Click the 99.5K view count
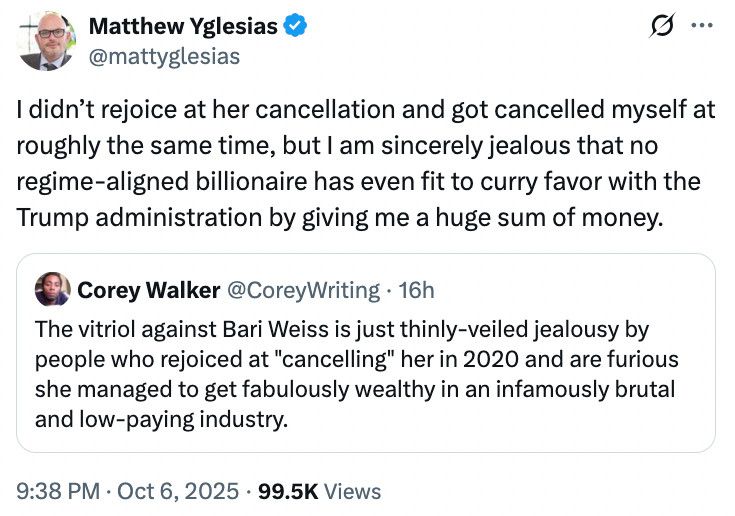 point(287,491)
